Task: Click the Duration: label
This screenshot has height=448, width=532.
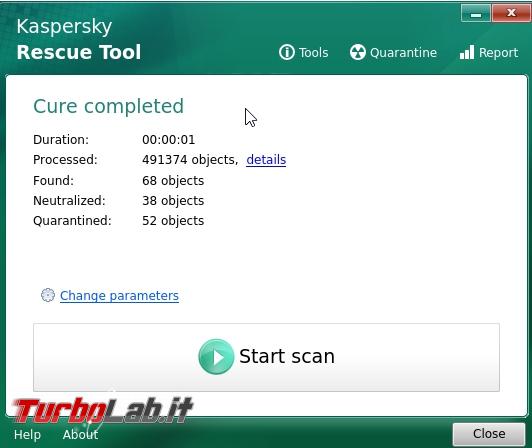Action: click(61, 140)
